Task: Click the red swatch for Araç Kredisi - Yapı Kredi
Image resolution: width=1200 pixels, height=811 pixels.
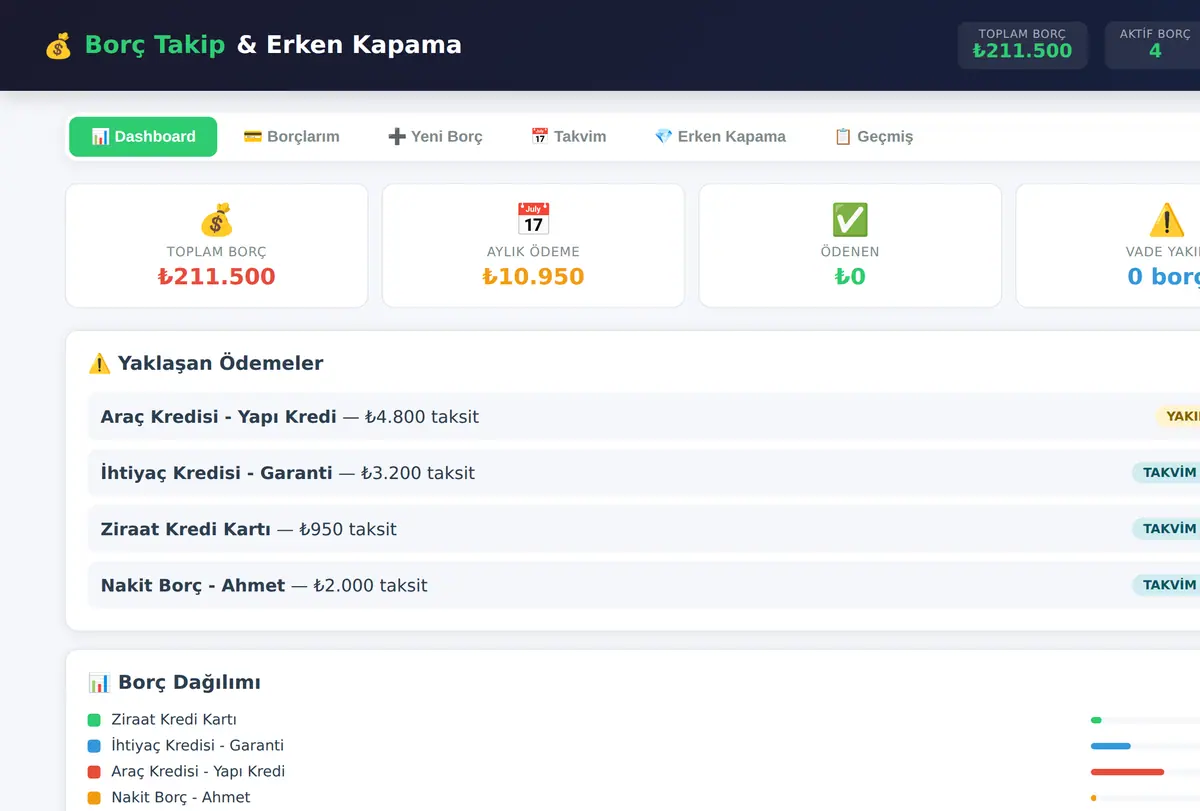Action: point(94,772)
